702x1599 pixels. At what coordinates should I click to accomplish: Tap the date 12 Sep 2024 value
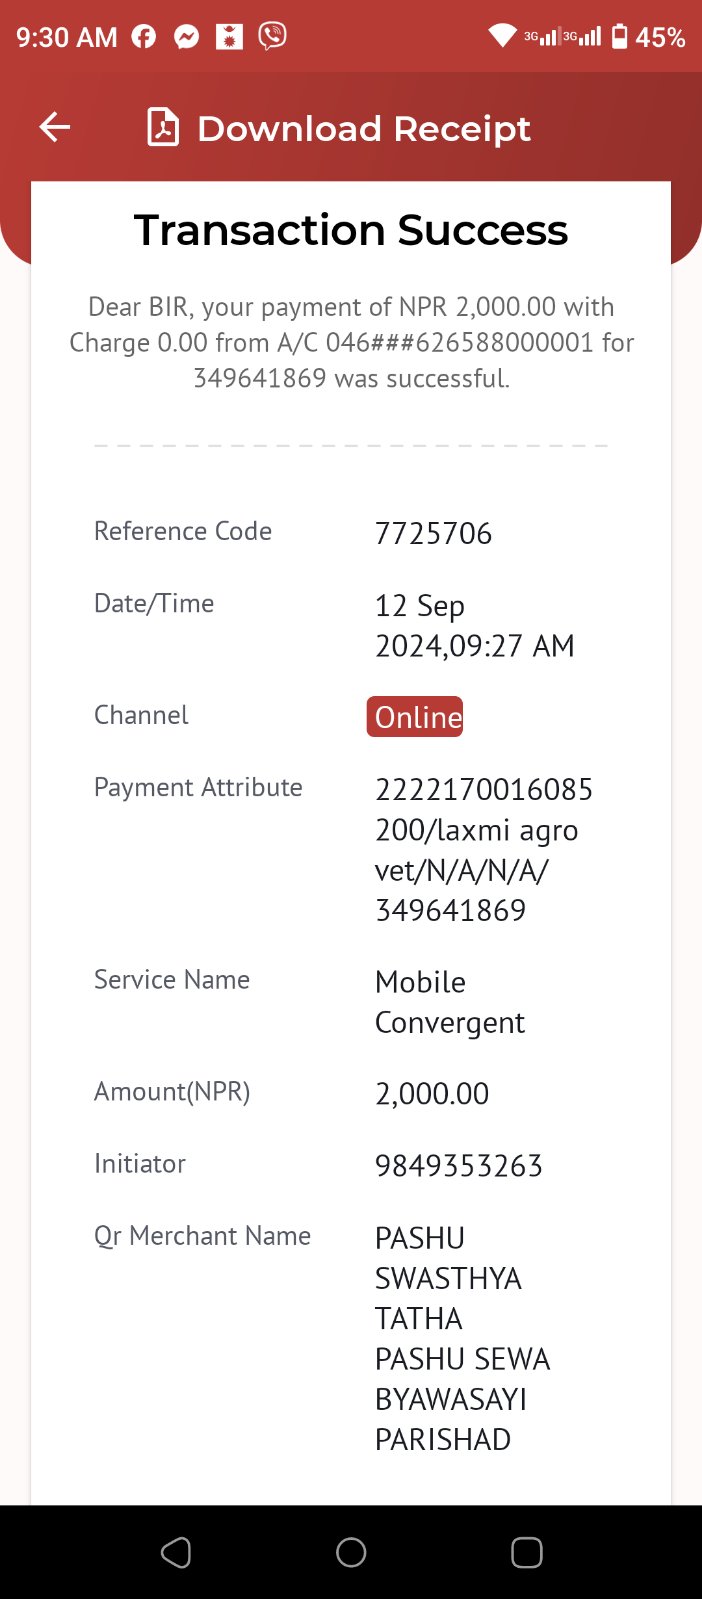tap(475, 625)
